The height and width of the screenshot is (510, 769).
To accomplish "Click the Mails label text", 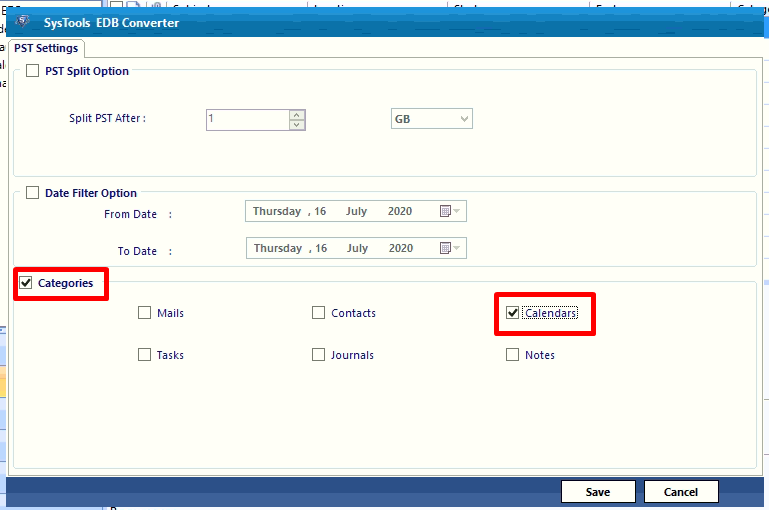I will click(x=170, y=313).
